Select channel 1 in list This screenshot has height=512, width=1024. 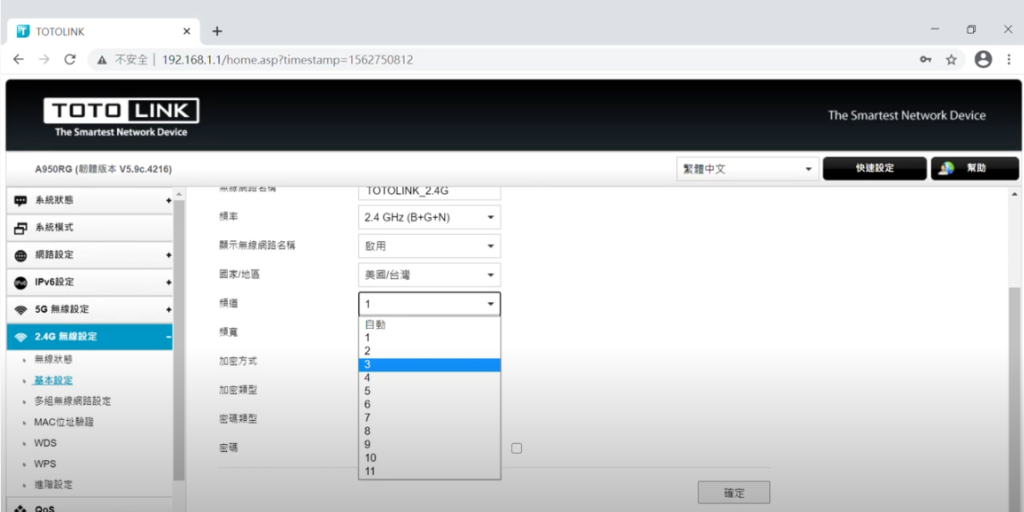pyautogui.click(x=429, y=338)
